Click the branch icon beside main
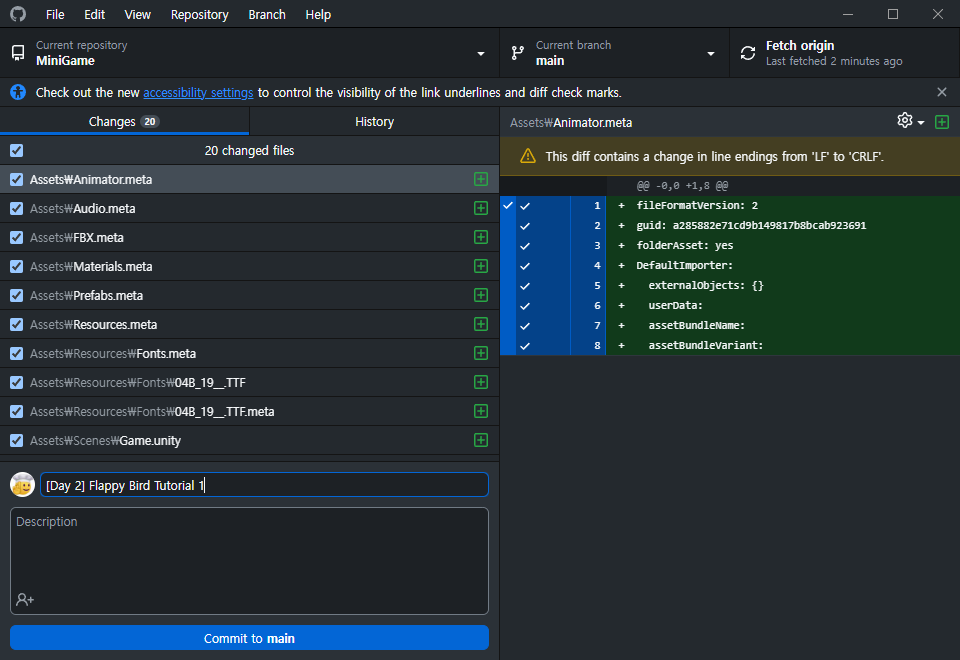This screenshot has width=960, height=660. click(x=518, y=53)
